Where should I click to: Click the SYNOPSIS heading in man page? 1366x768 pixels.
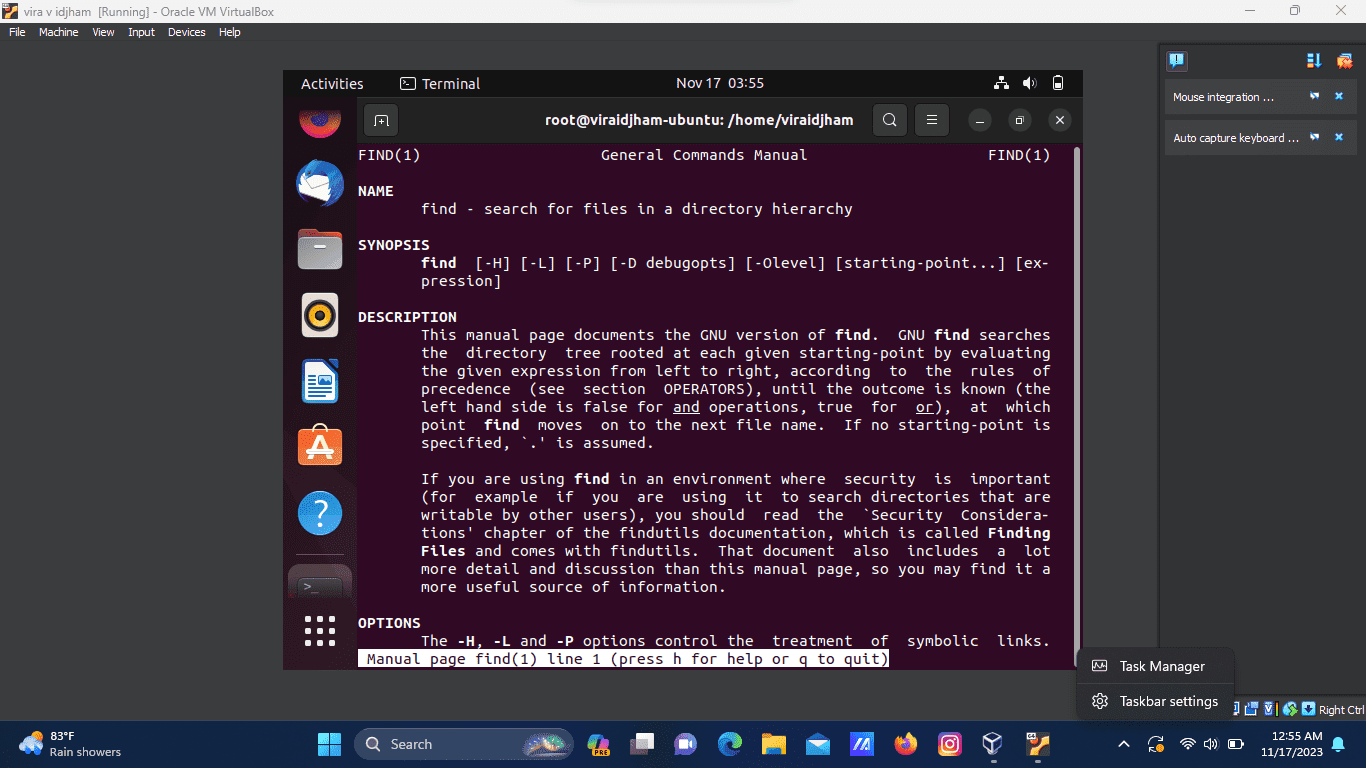click(394, 245)
